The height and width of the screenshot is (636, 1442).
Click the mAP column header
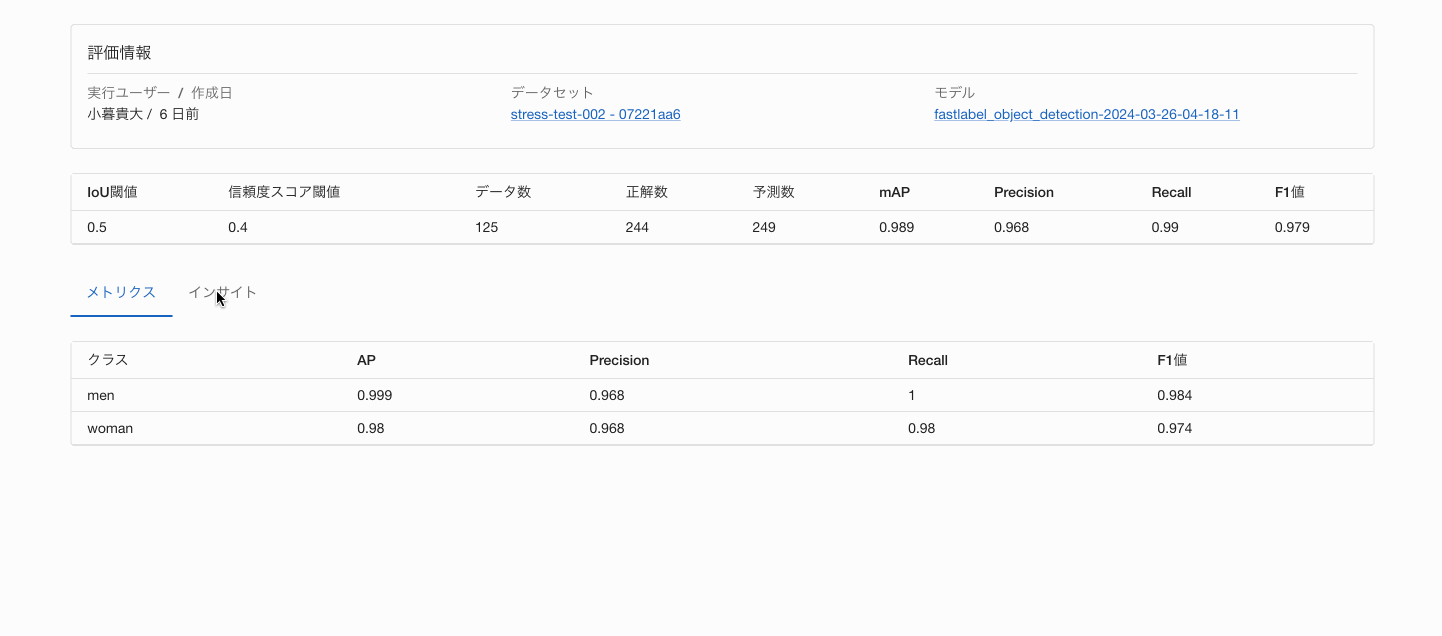(895, 192)
